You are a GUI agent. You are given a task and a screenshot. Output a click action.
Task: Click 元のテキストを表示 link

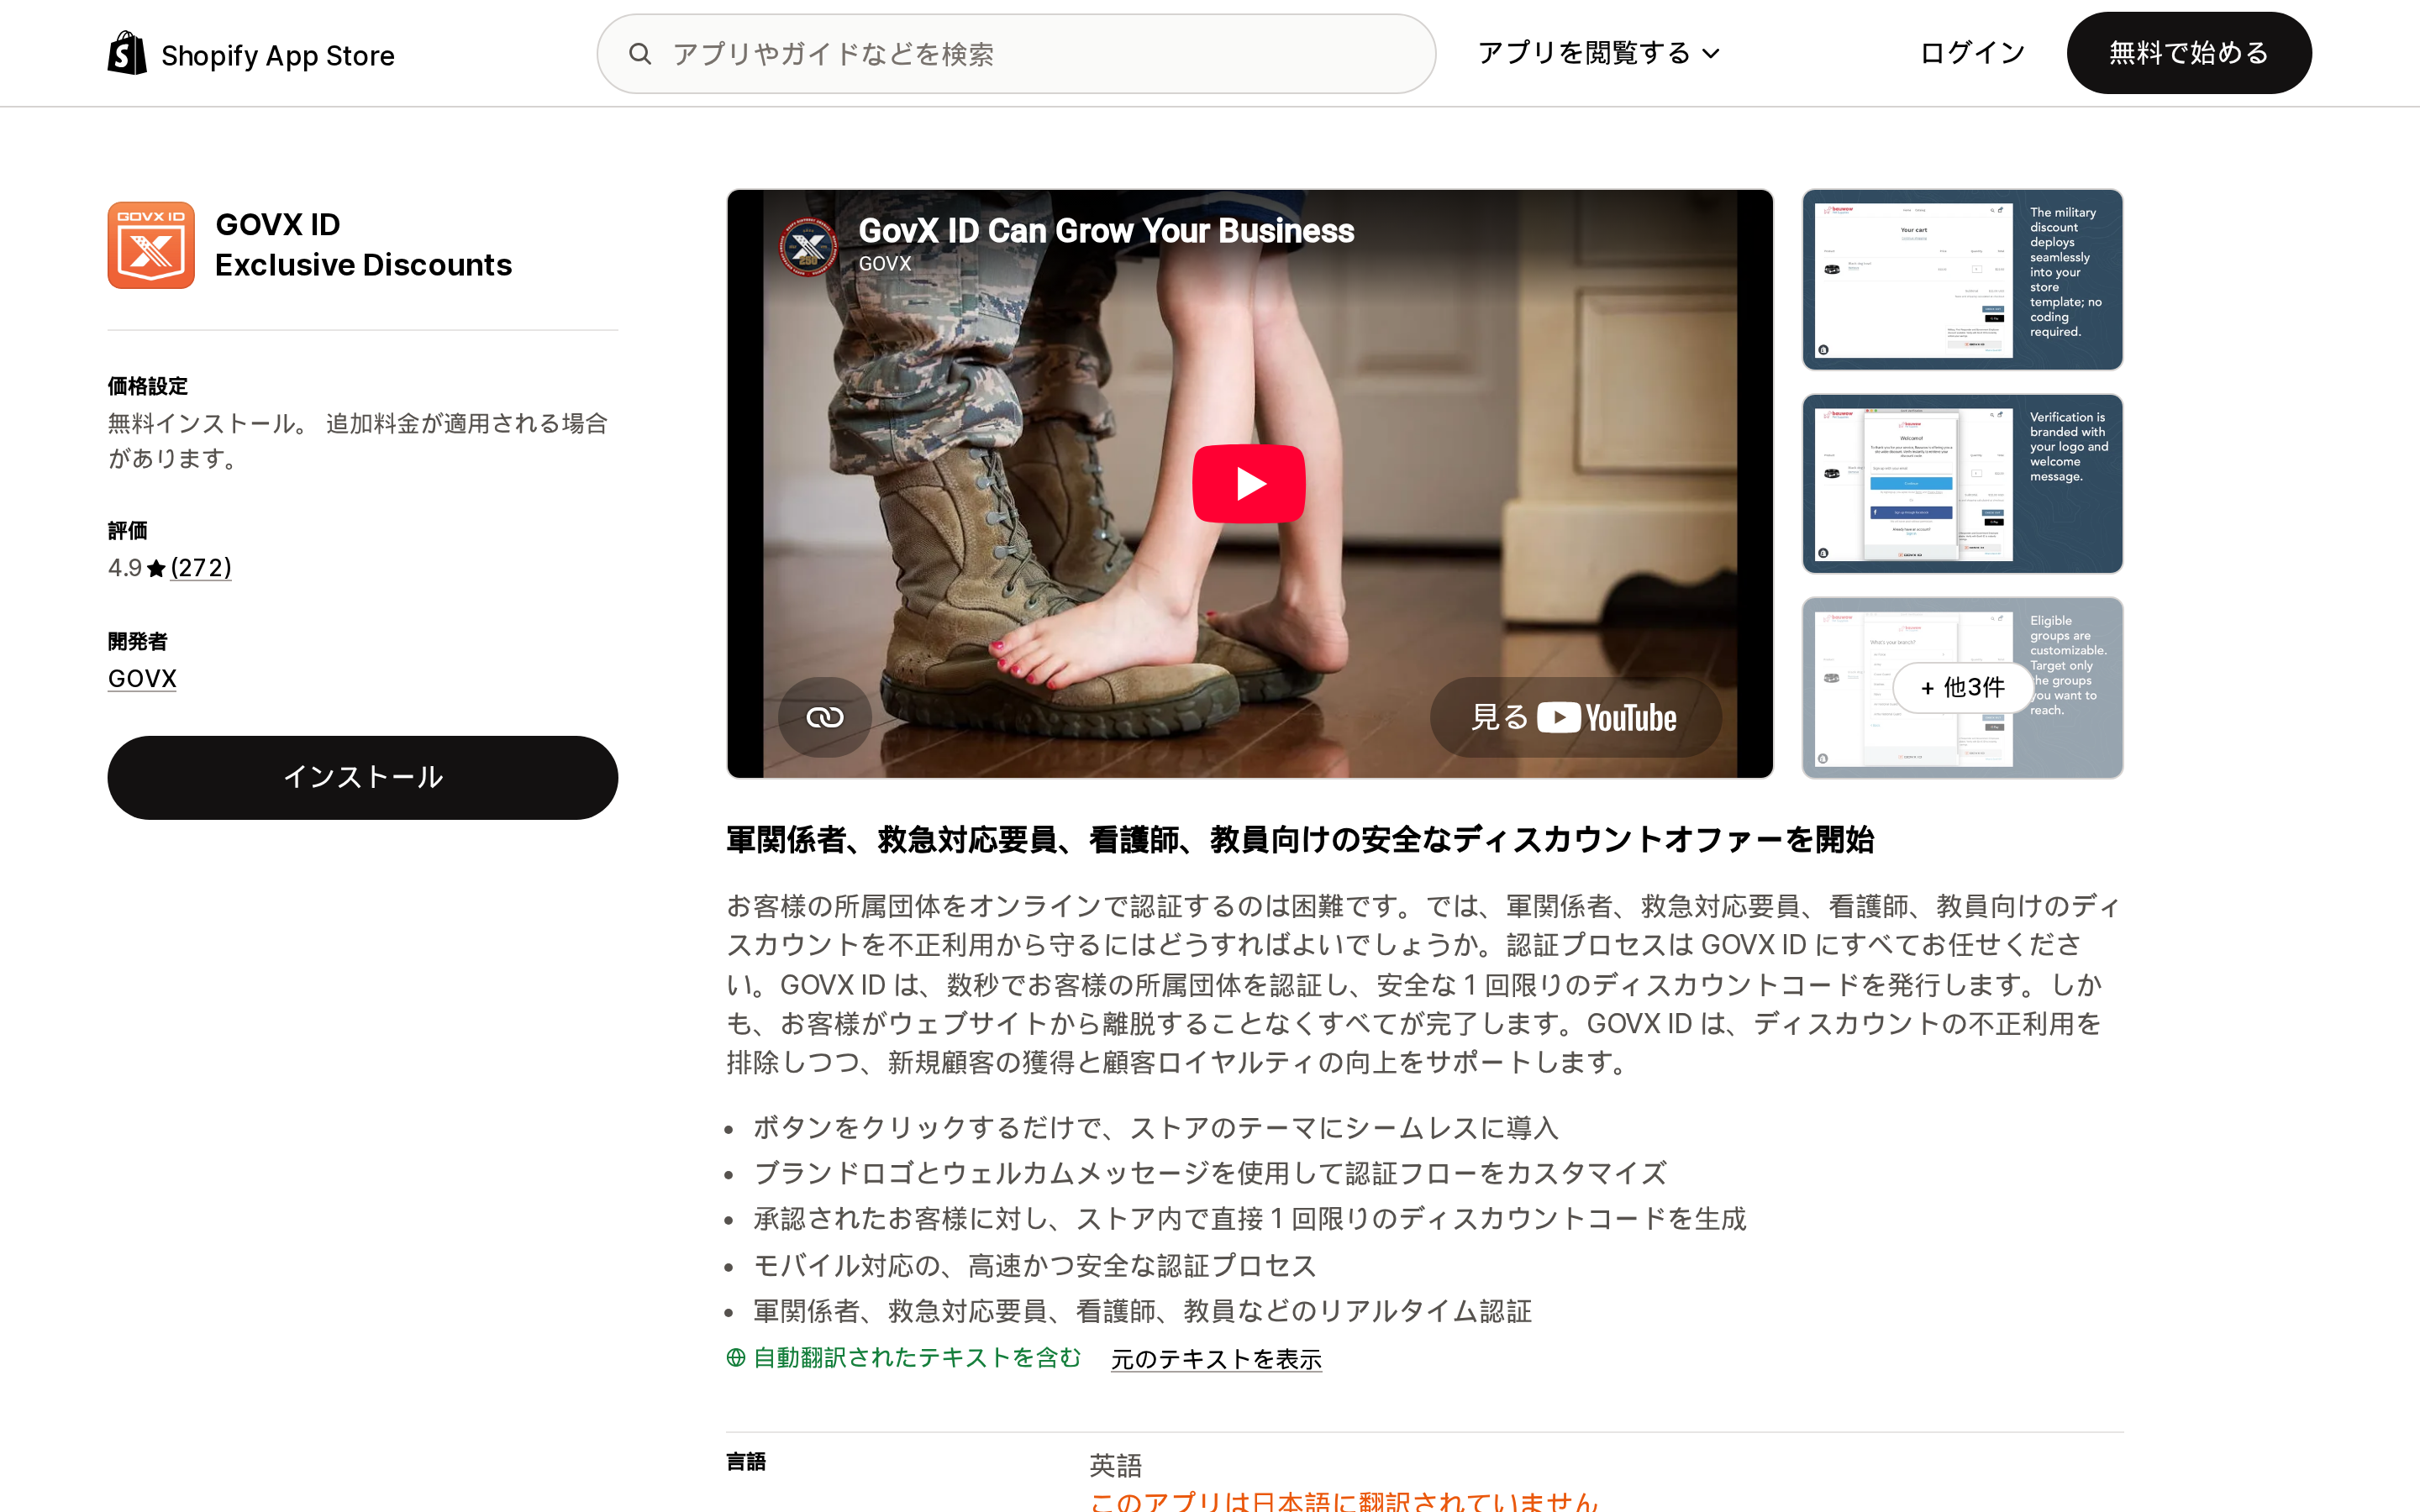[1216, 1359]
